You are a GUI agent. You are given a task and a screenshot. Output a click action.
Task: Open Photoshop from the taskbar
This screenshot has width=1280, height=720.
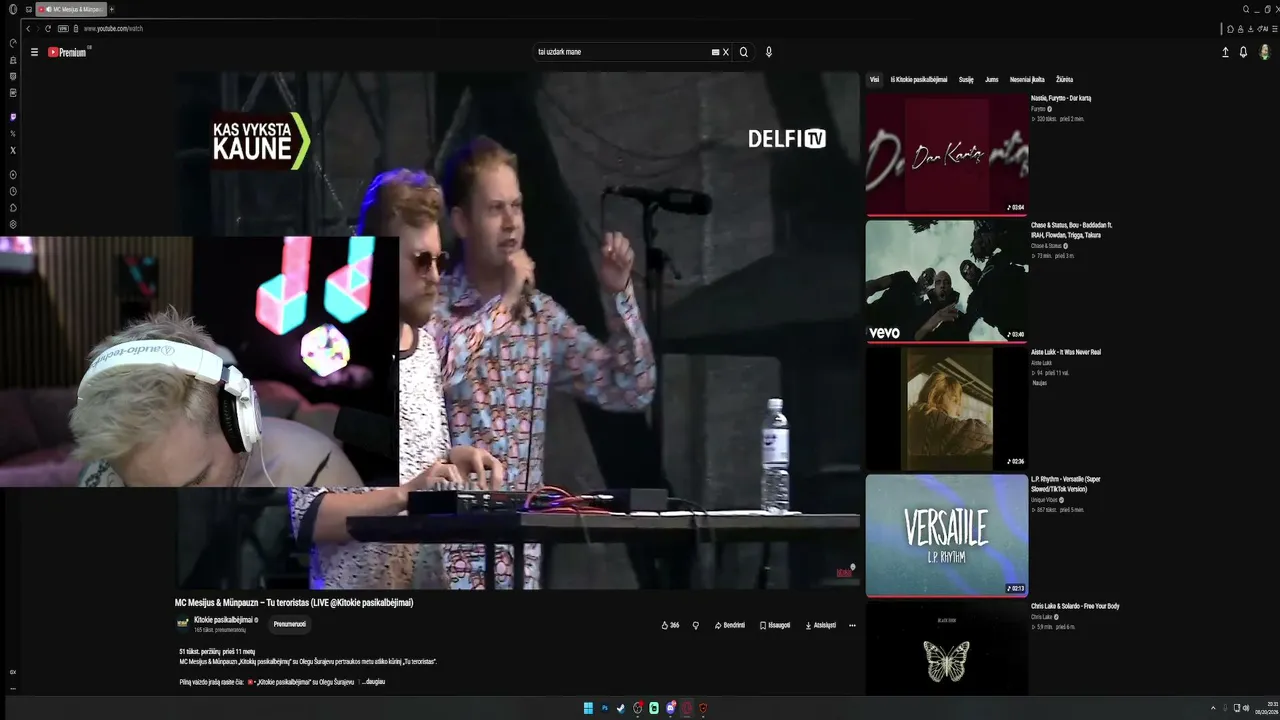point(605,708)
